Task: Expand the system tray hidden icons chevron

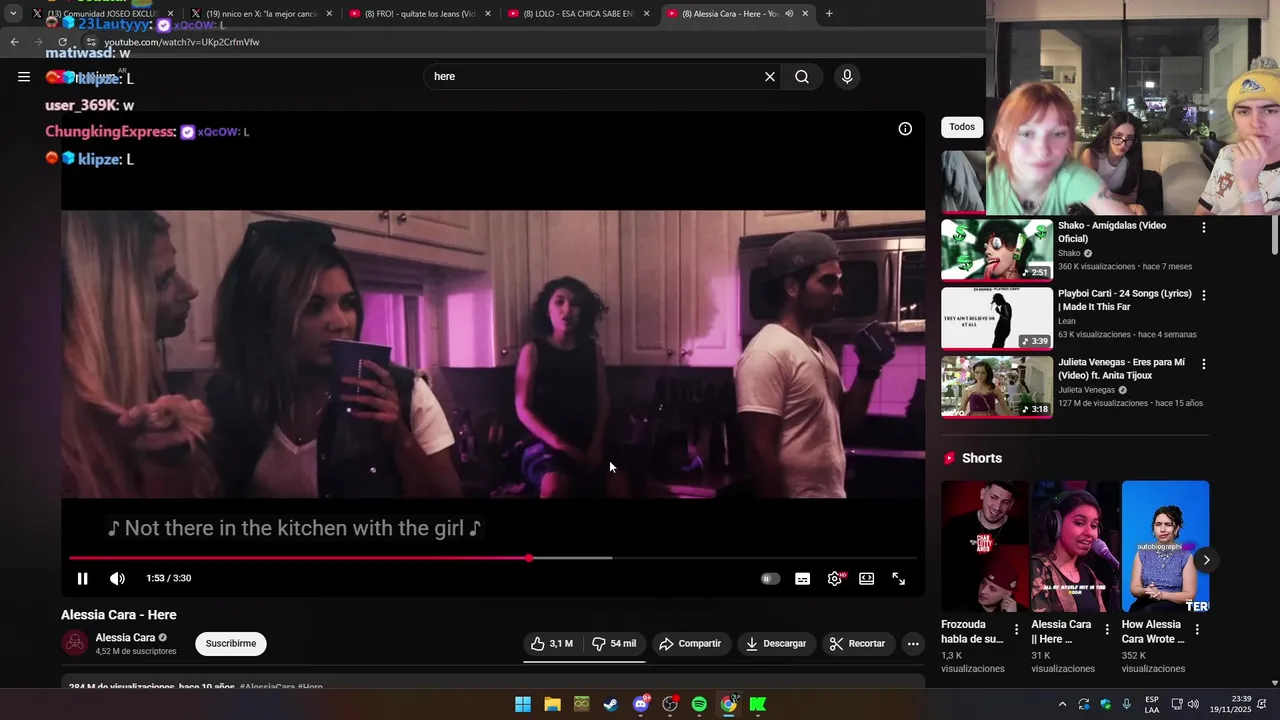Action: pyautogui.click(x=1062, y=704)
